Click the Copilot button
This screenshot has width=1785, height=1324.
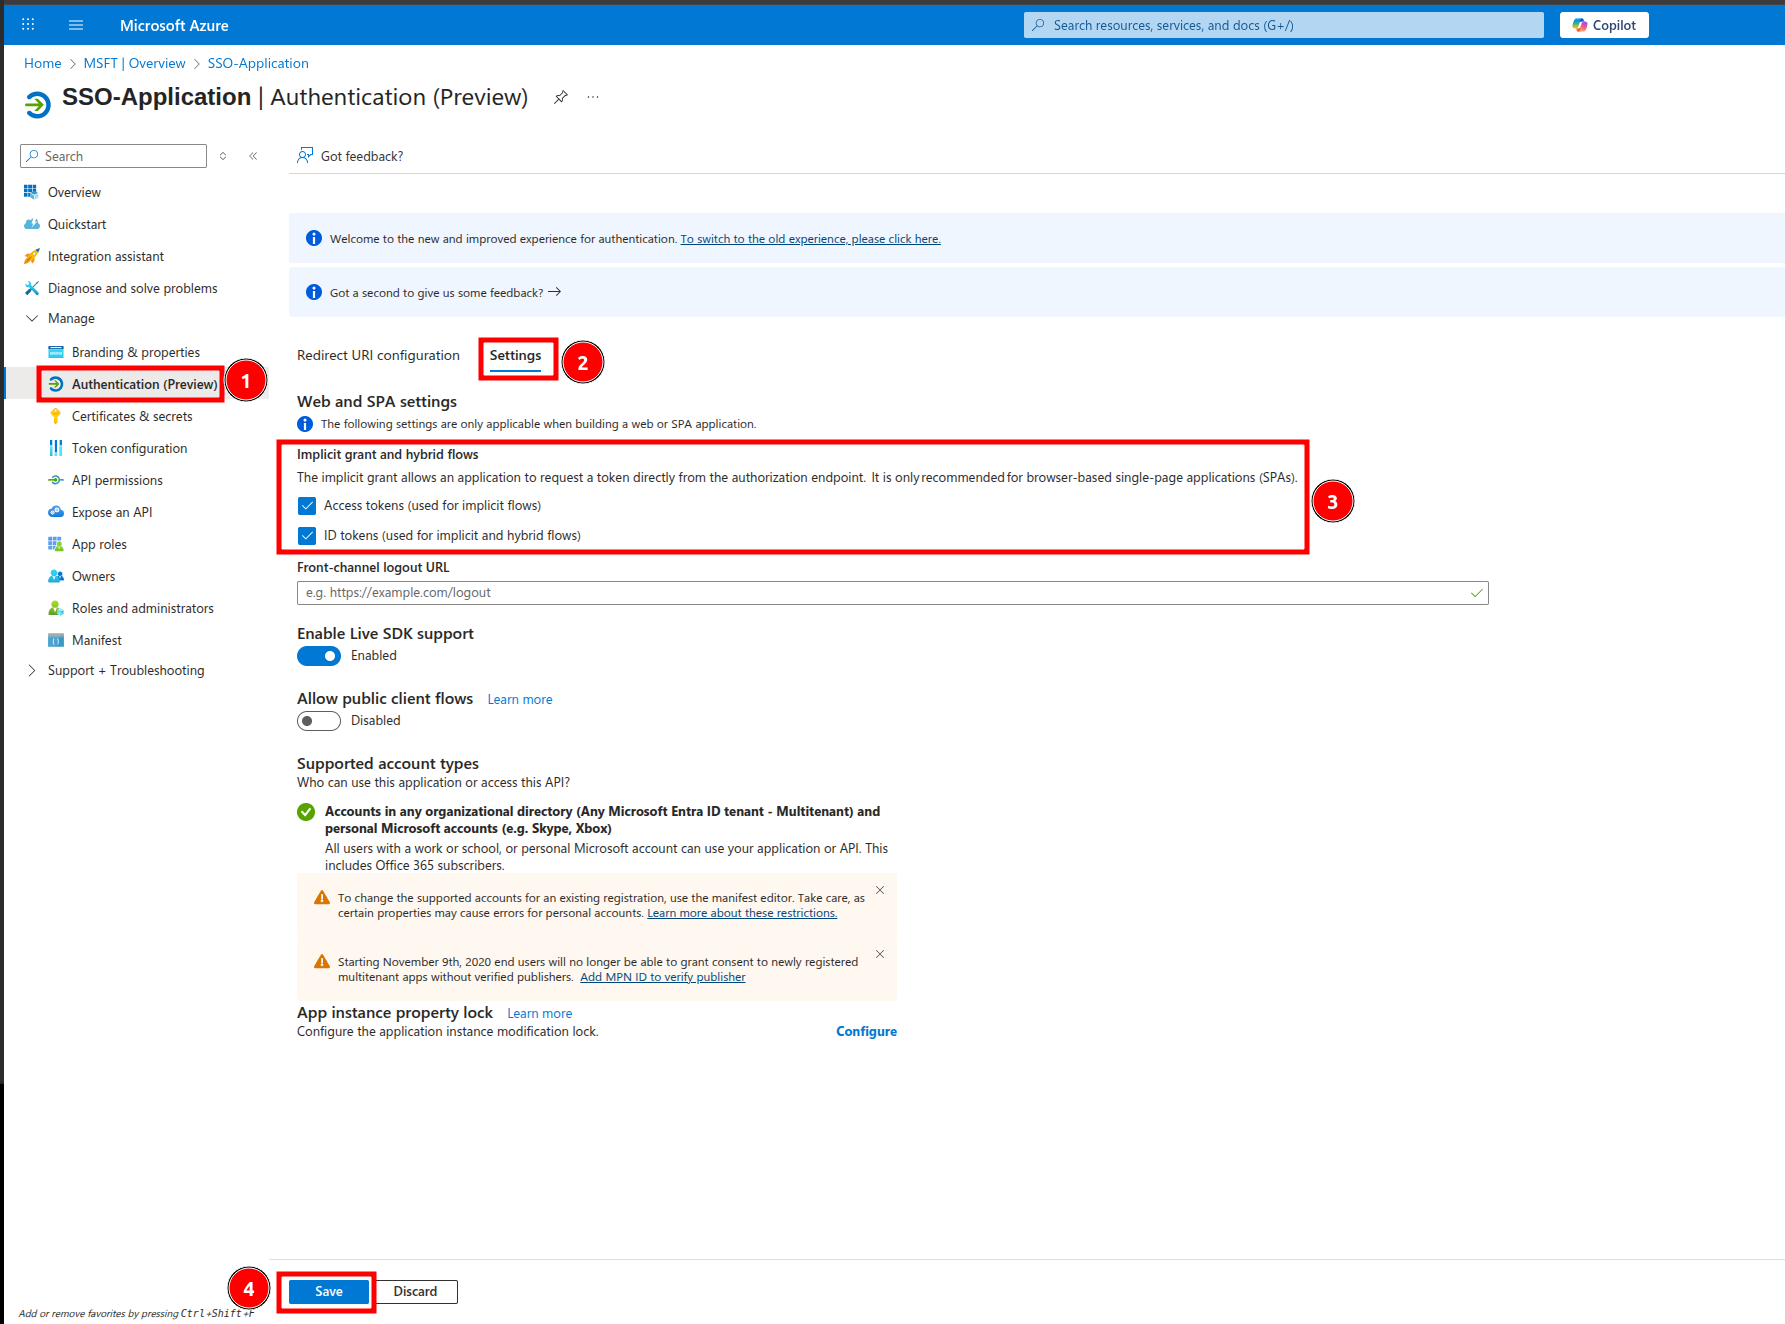pos(1604,25)
